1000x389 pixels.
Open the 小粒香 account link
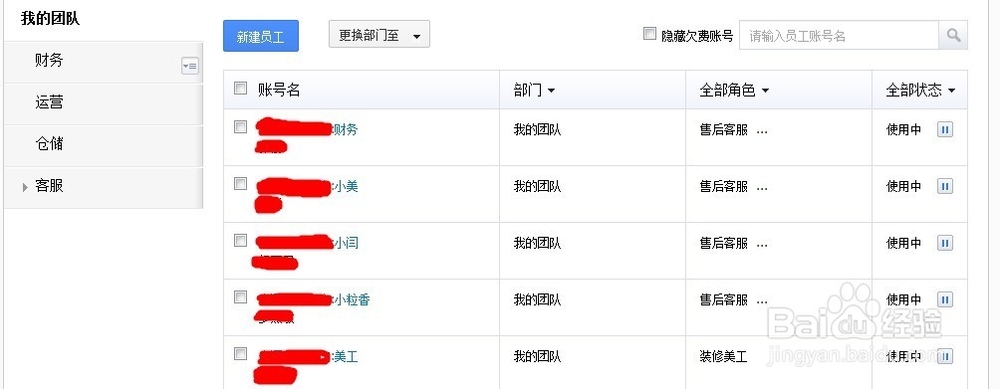tap(351, 300)
